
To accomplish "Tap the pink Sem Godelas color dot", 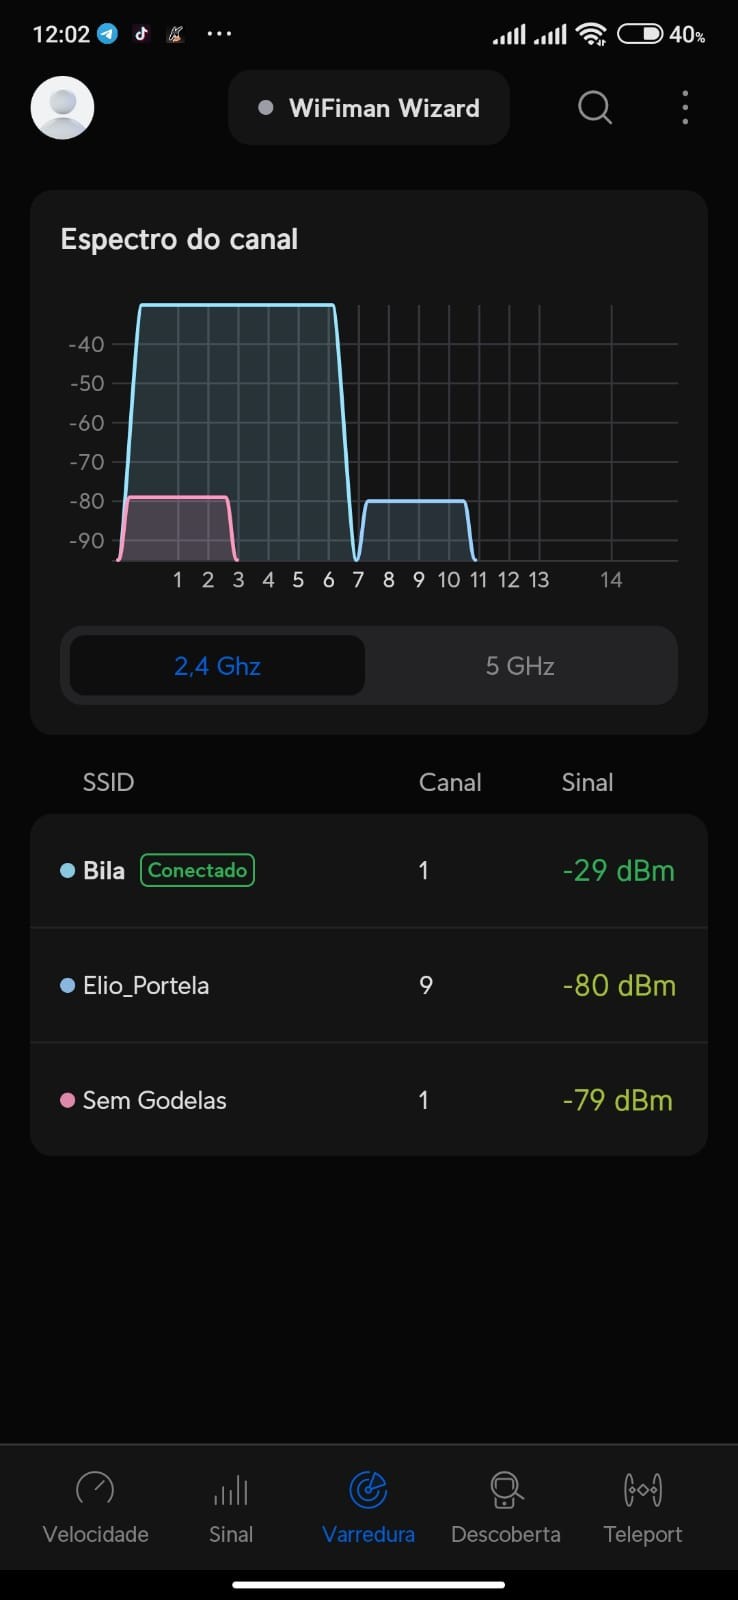I will tap(68, 1100).
